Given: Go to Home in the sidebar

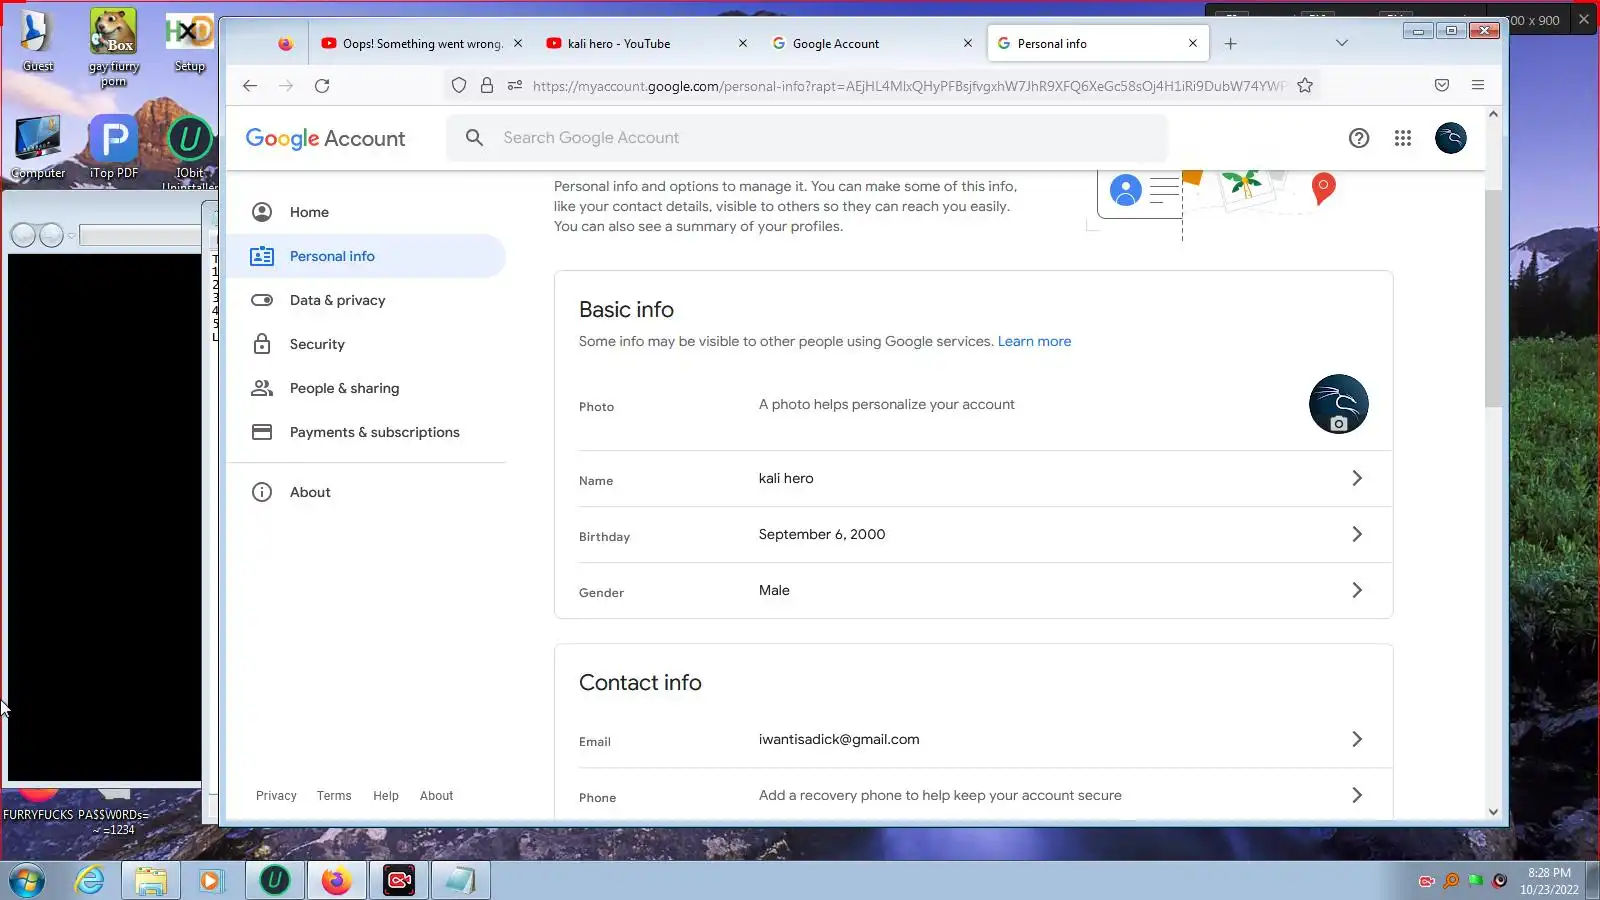Looking at the screenshot, I should tap(366, 212).
